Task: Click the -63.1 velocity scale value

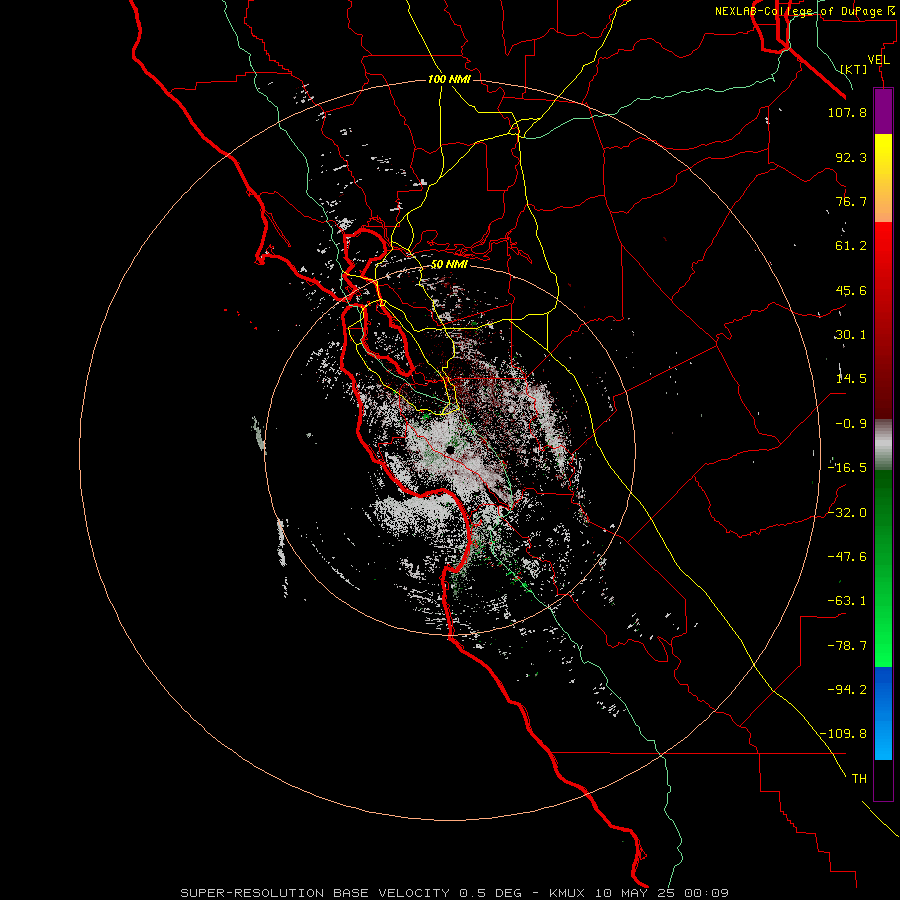Action: [x=847, y=601]
